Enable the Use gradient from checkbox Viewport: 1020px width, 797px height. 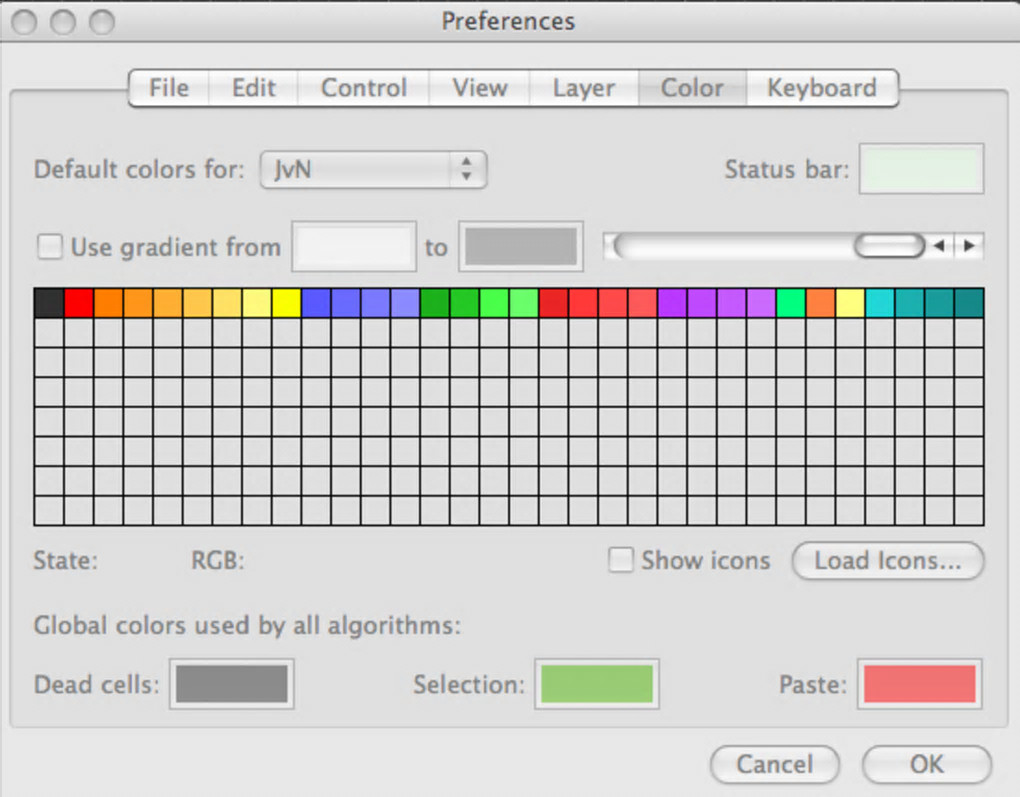click(x=50, y=247)
